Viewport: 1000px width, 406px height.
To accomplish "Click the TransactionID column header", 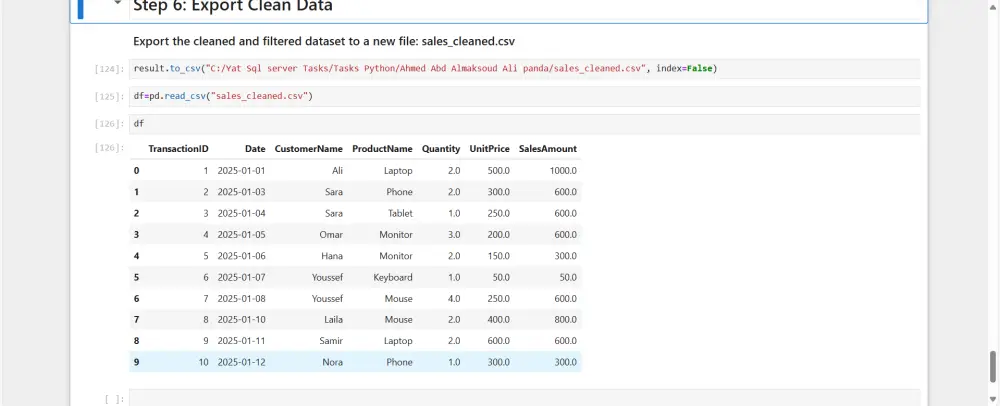I will [x=178, y=149].
